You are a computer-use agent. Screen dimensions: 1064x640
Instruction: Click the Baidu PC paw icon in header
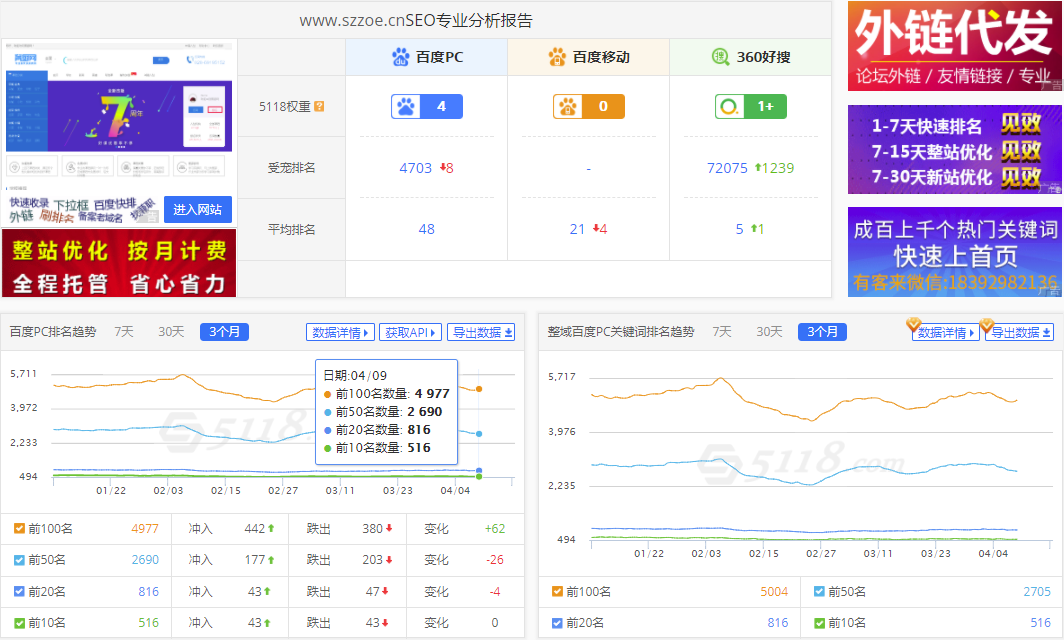tap(401, 57)
